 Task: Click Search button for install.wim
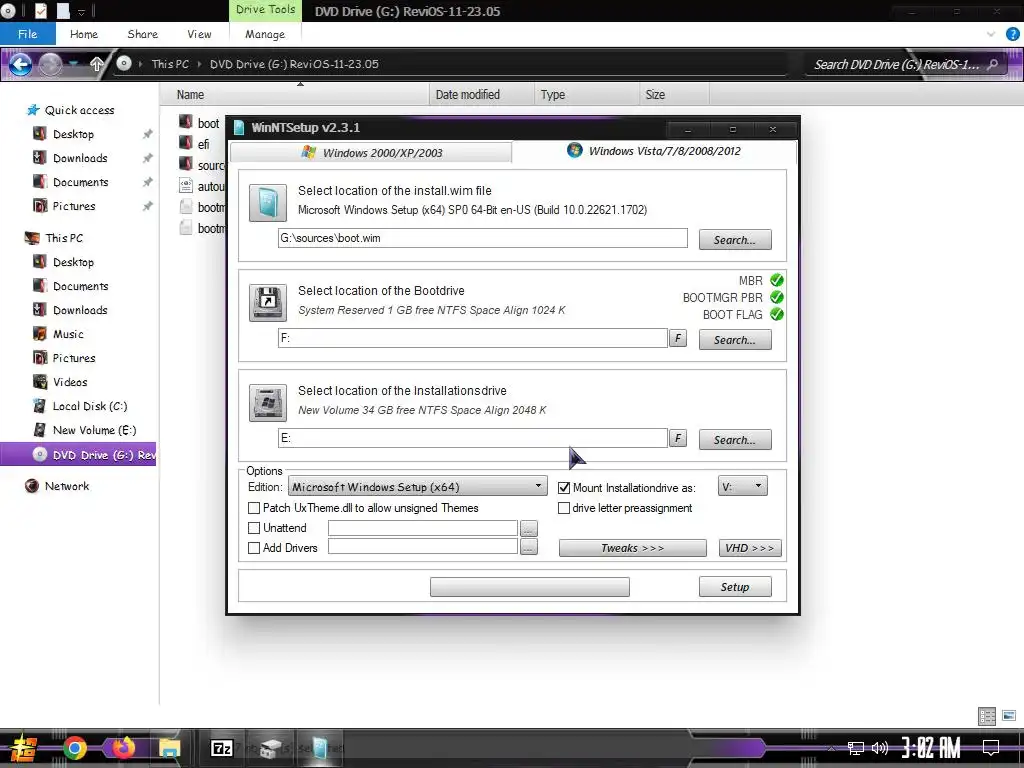[735, 240]
